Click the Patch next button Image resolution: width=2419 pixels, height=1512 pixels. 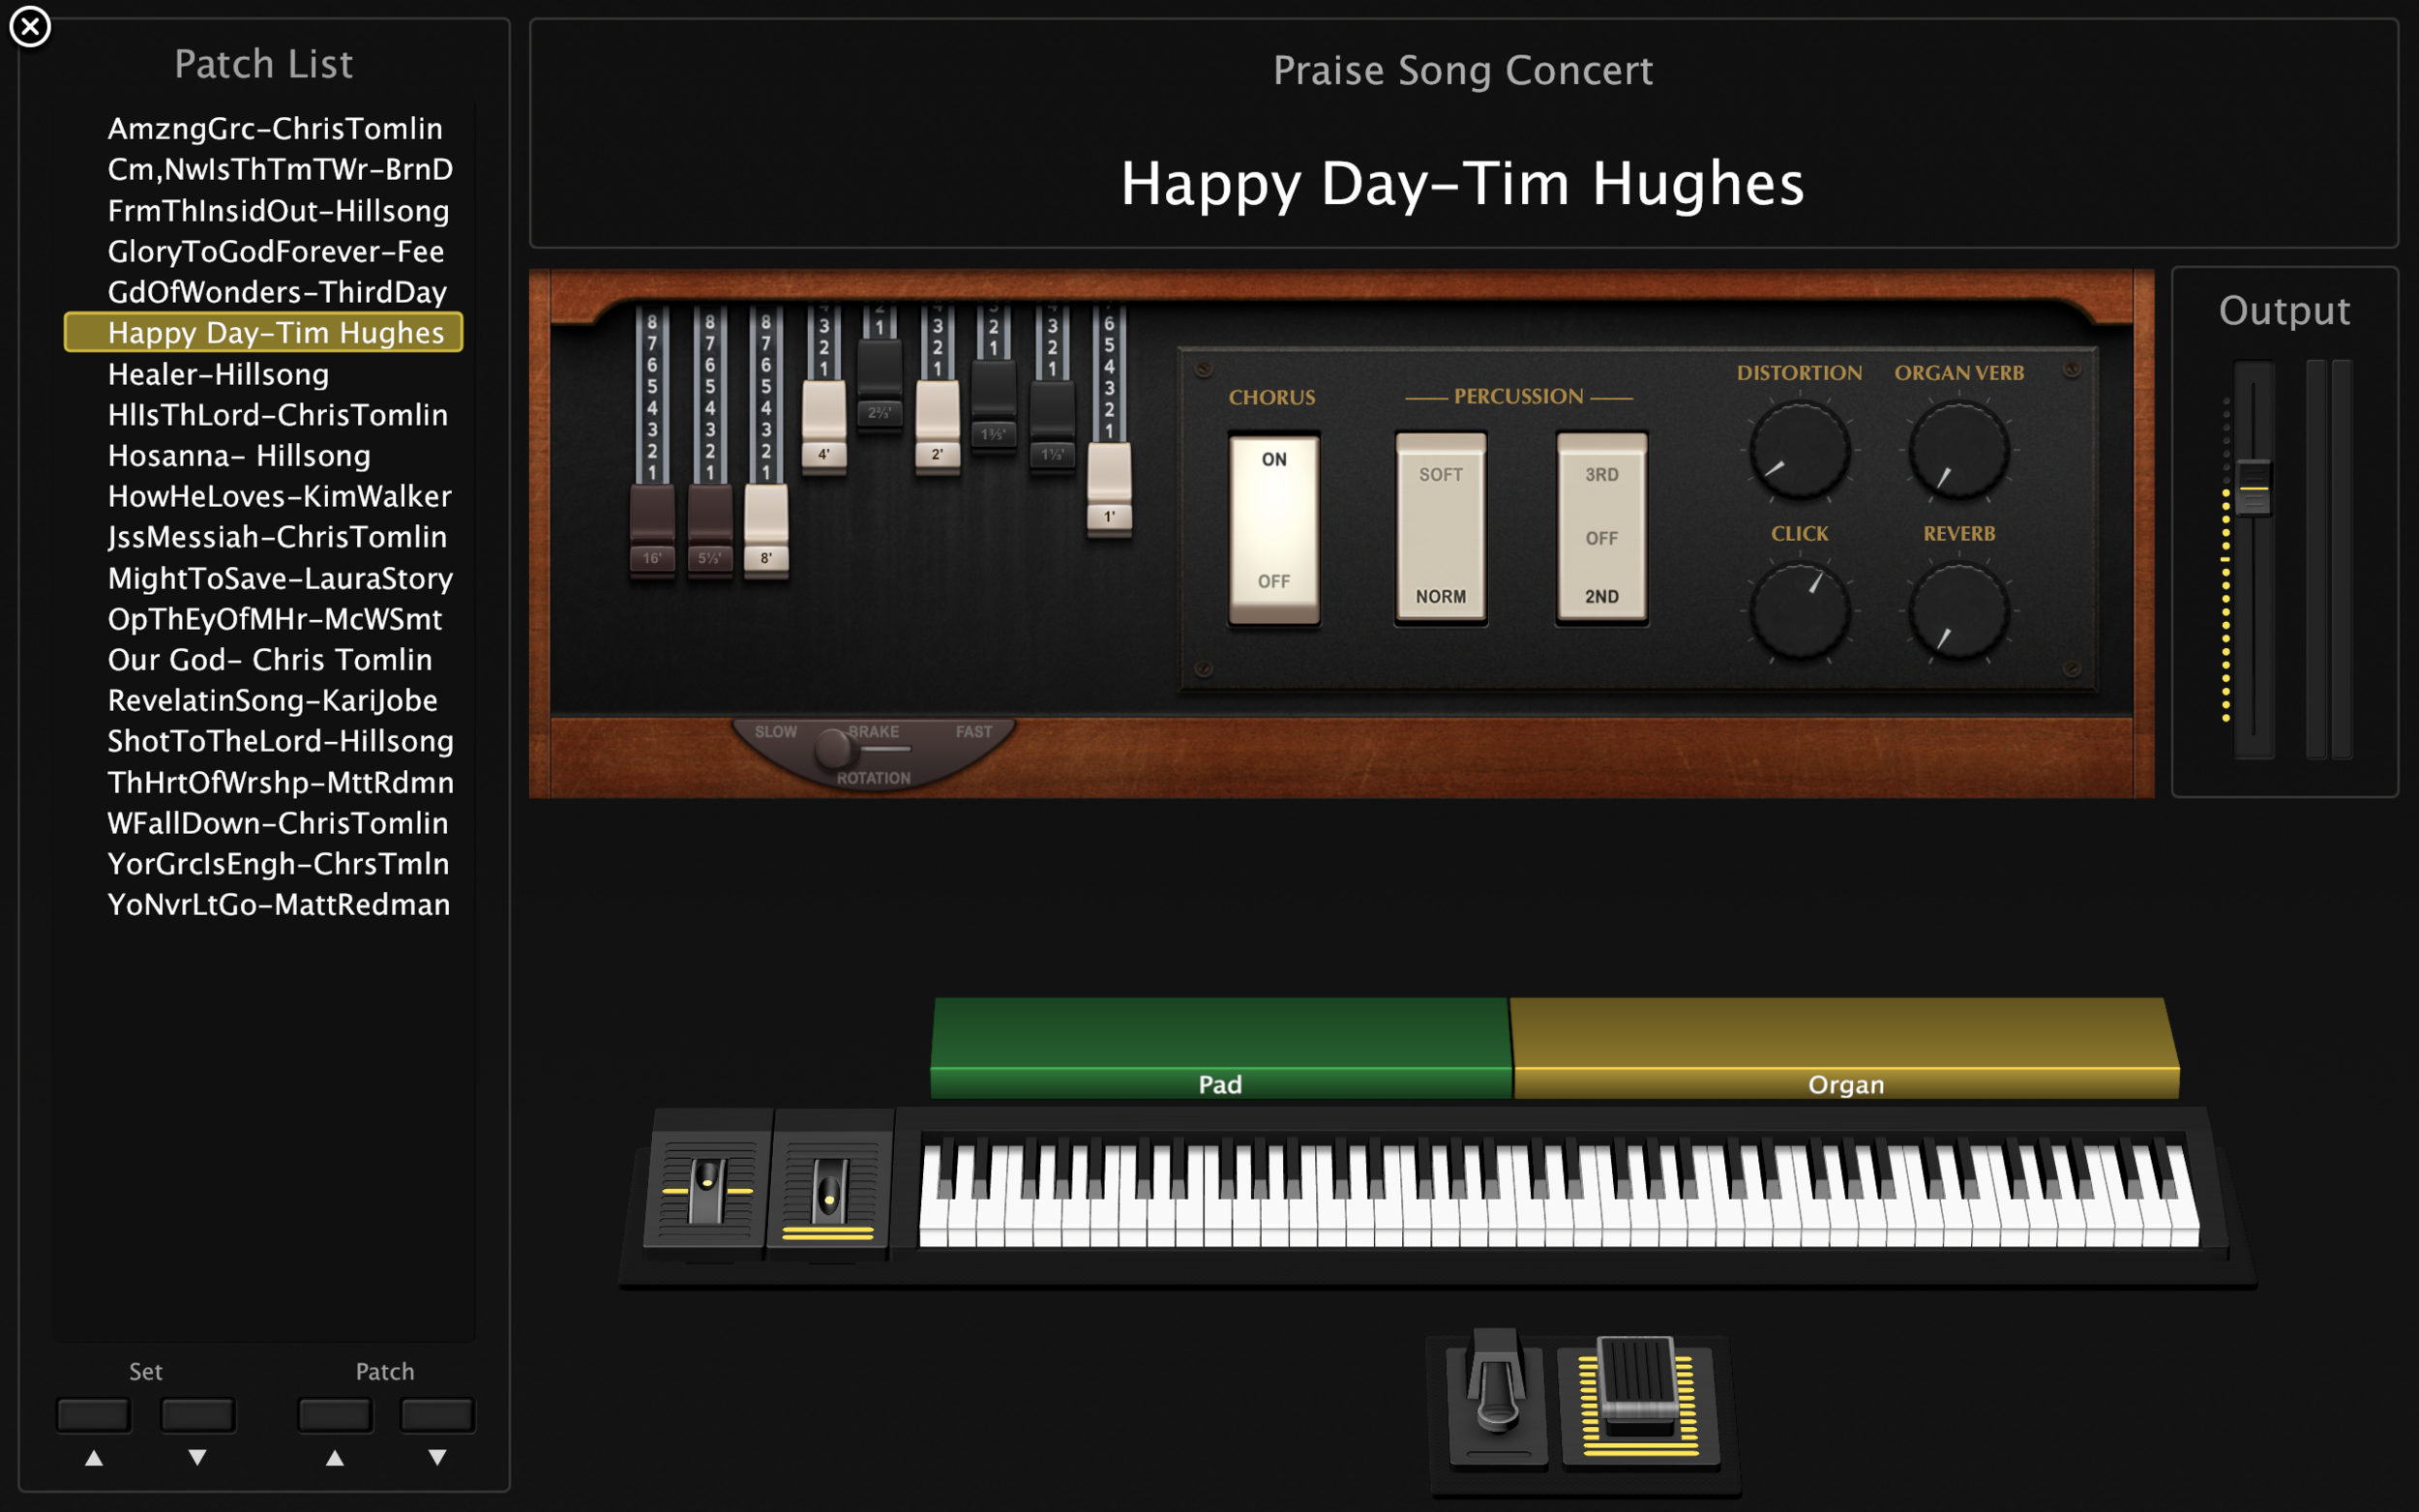(438, 1415)
